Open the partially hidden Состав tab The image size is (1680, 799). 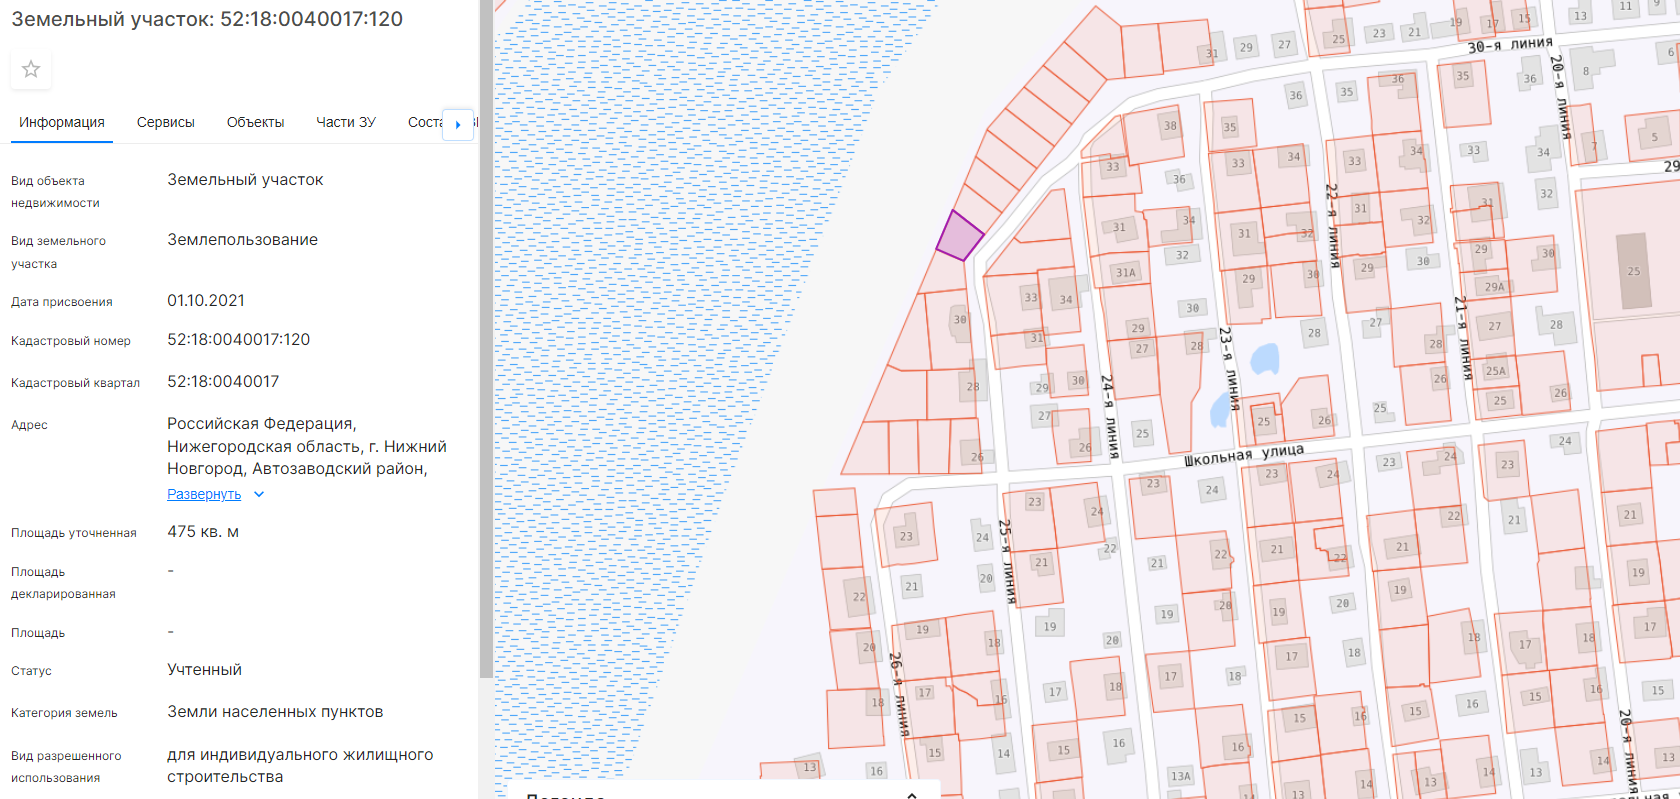[424, 122]
